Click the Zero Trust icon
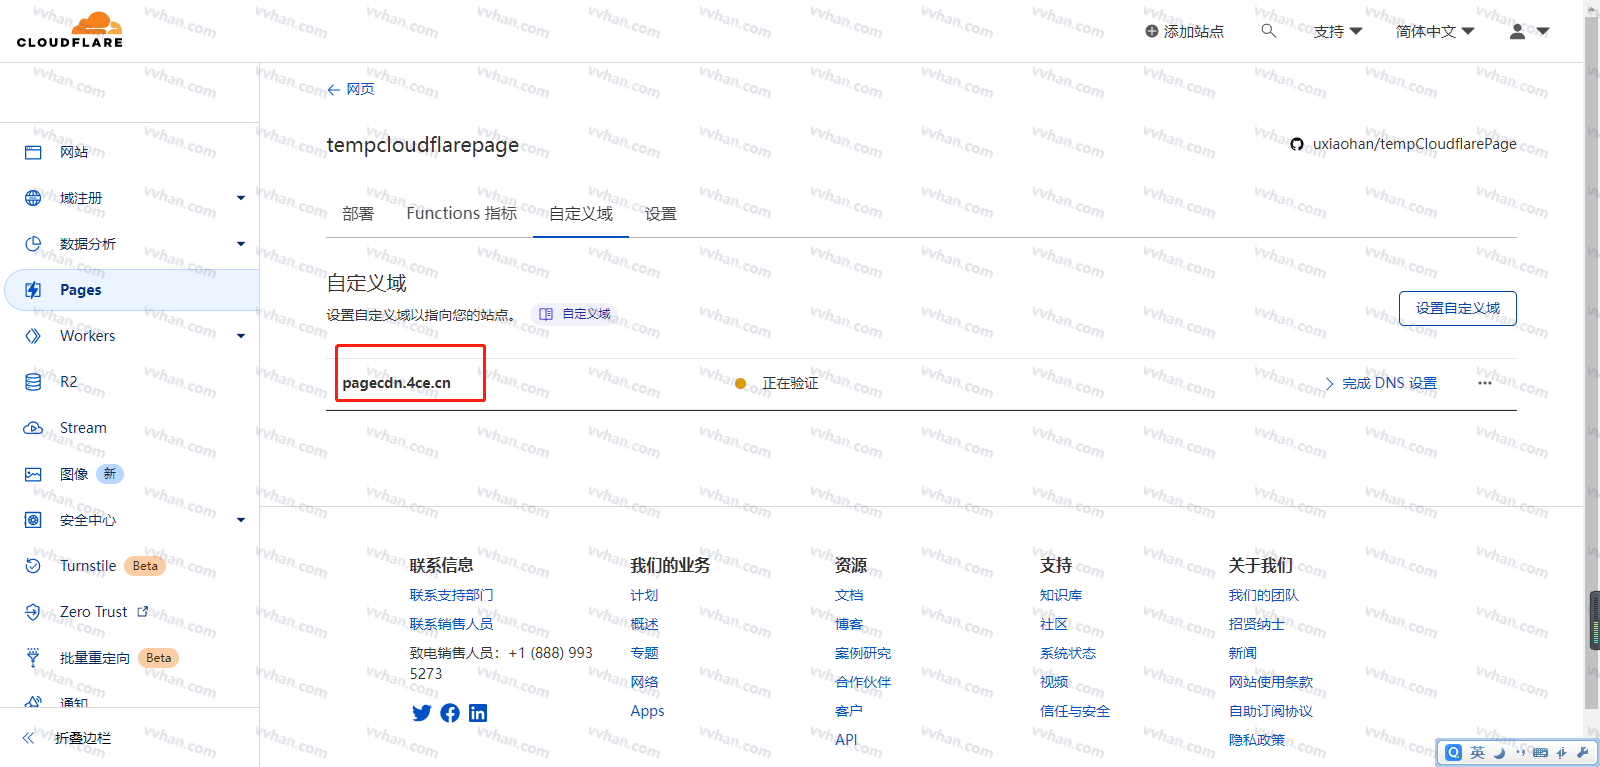Screen dimensions: 1600x767 coord(33,612)
